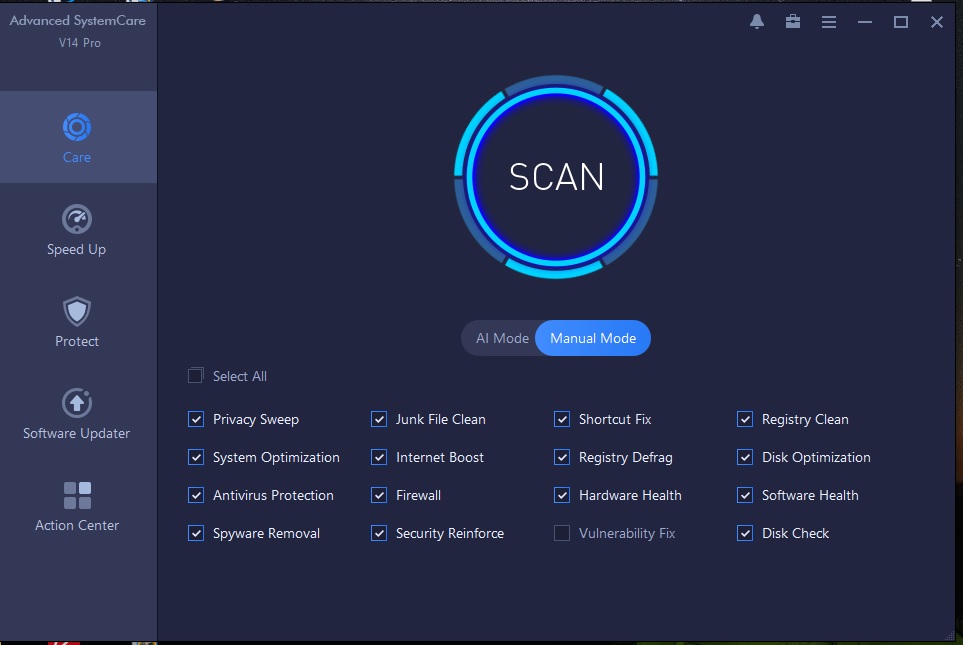Screen dimensions: 963x645
Task: Minimize the Advanced SystemCare window
Action: [865, 22]
